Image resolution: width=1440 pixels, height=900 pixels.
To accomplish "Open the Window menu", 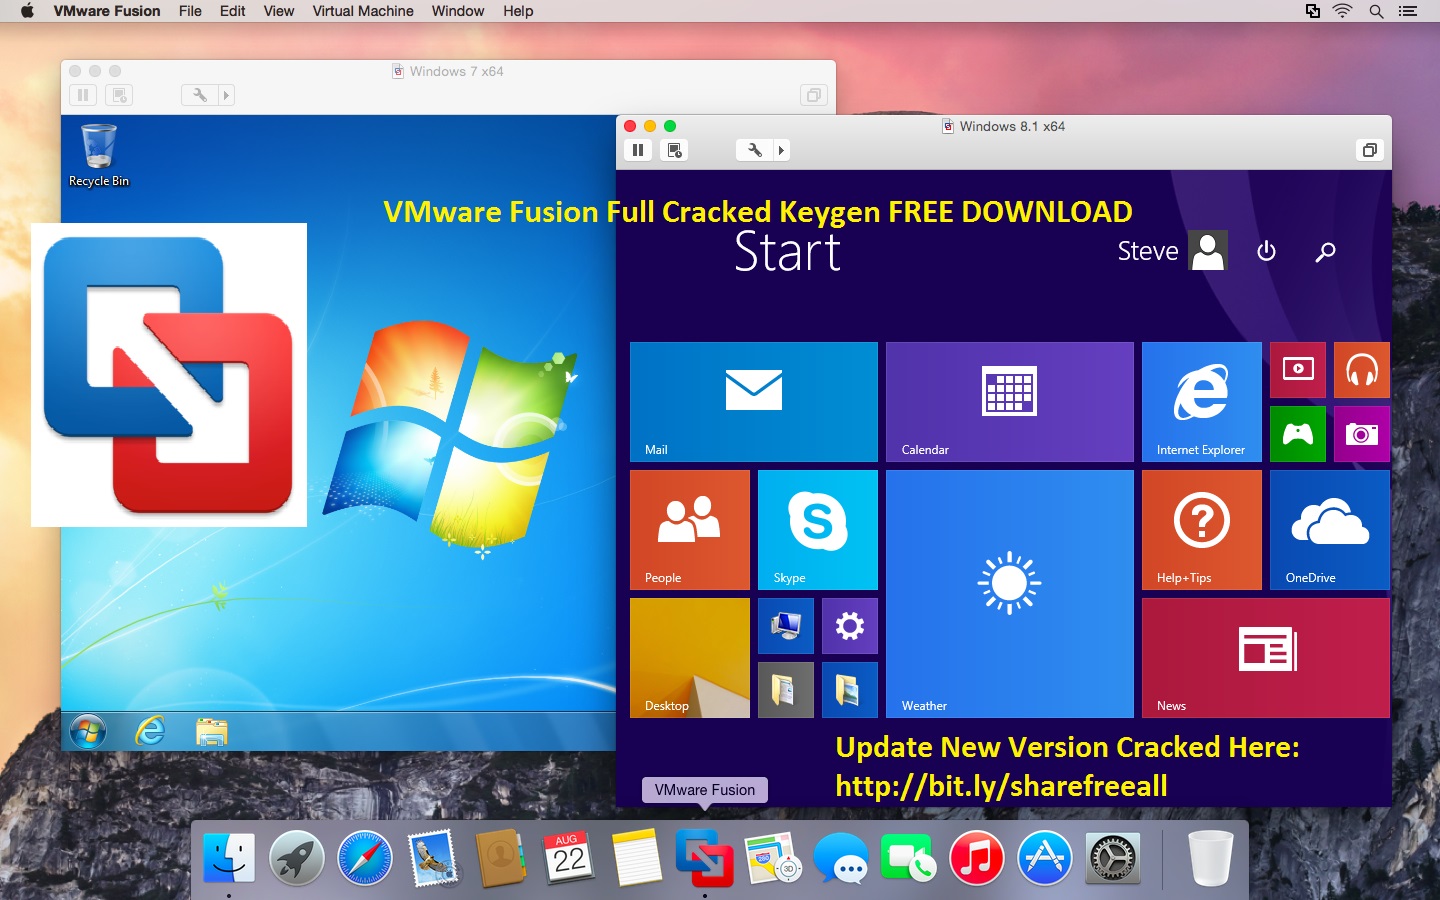I will (x=458, y=11).
